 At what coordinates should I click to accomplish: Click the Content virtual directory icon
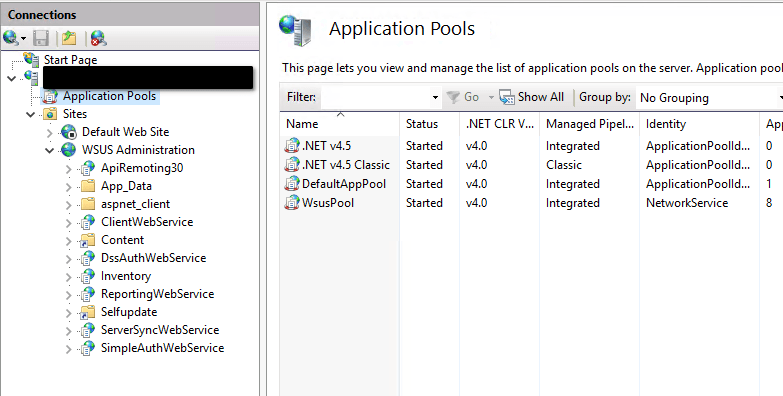coord(88,240)
